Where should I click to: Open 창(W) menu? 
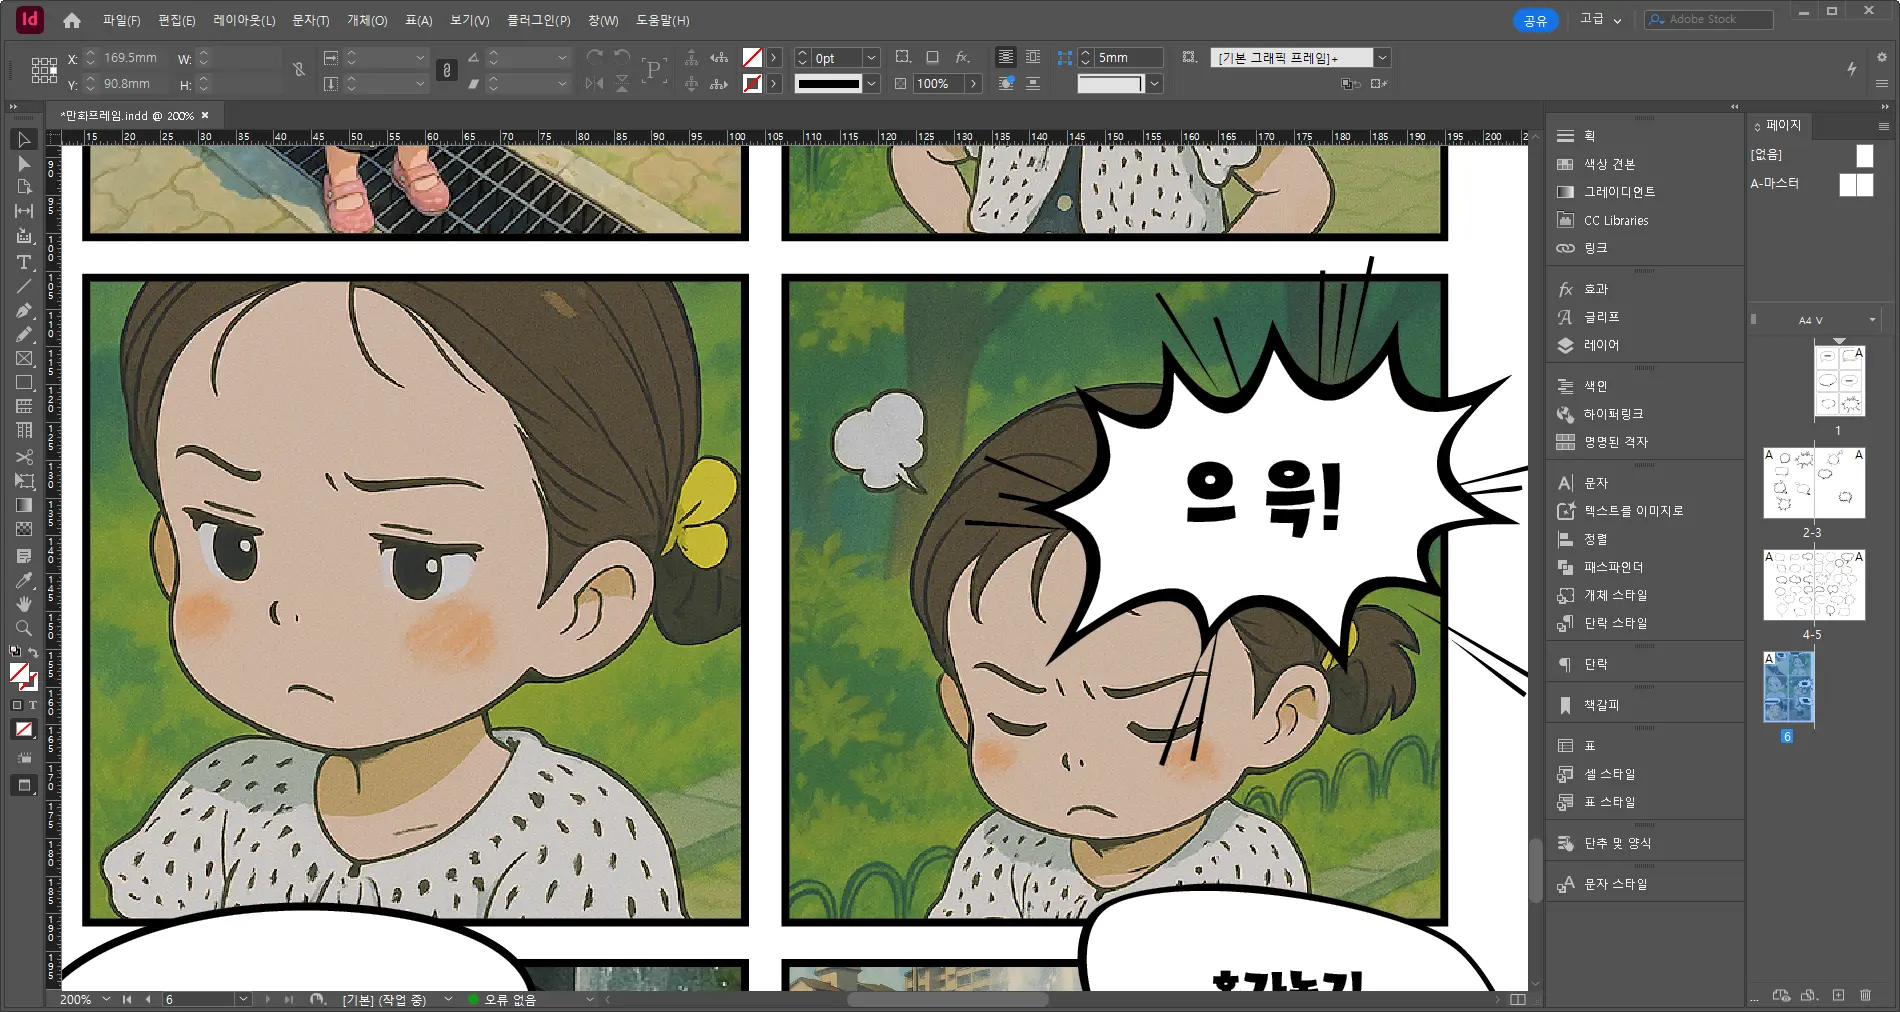[x=603, y=20]
